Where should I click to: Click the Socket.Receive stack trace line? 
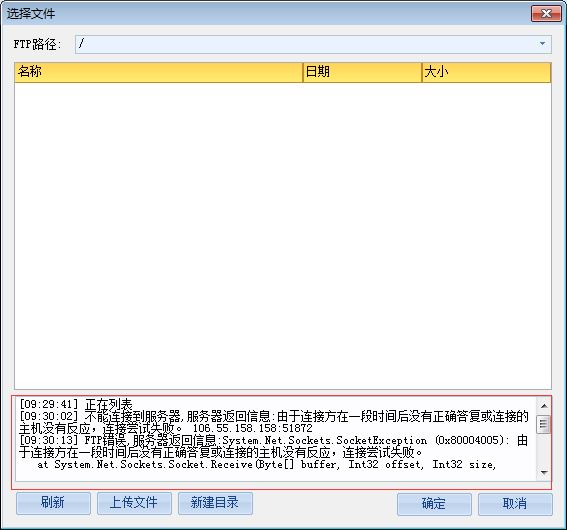point(267,464)
